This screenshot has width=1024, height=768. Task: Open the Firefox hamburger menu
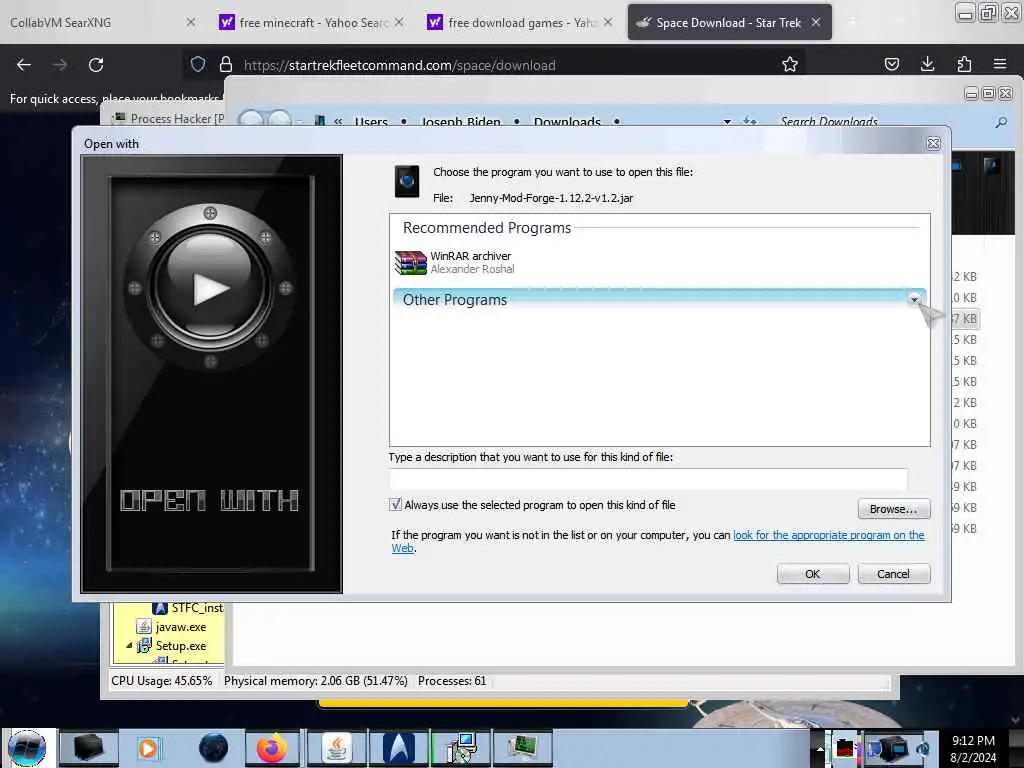click(1000, 64)
